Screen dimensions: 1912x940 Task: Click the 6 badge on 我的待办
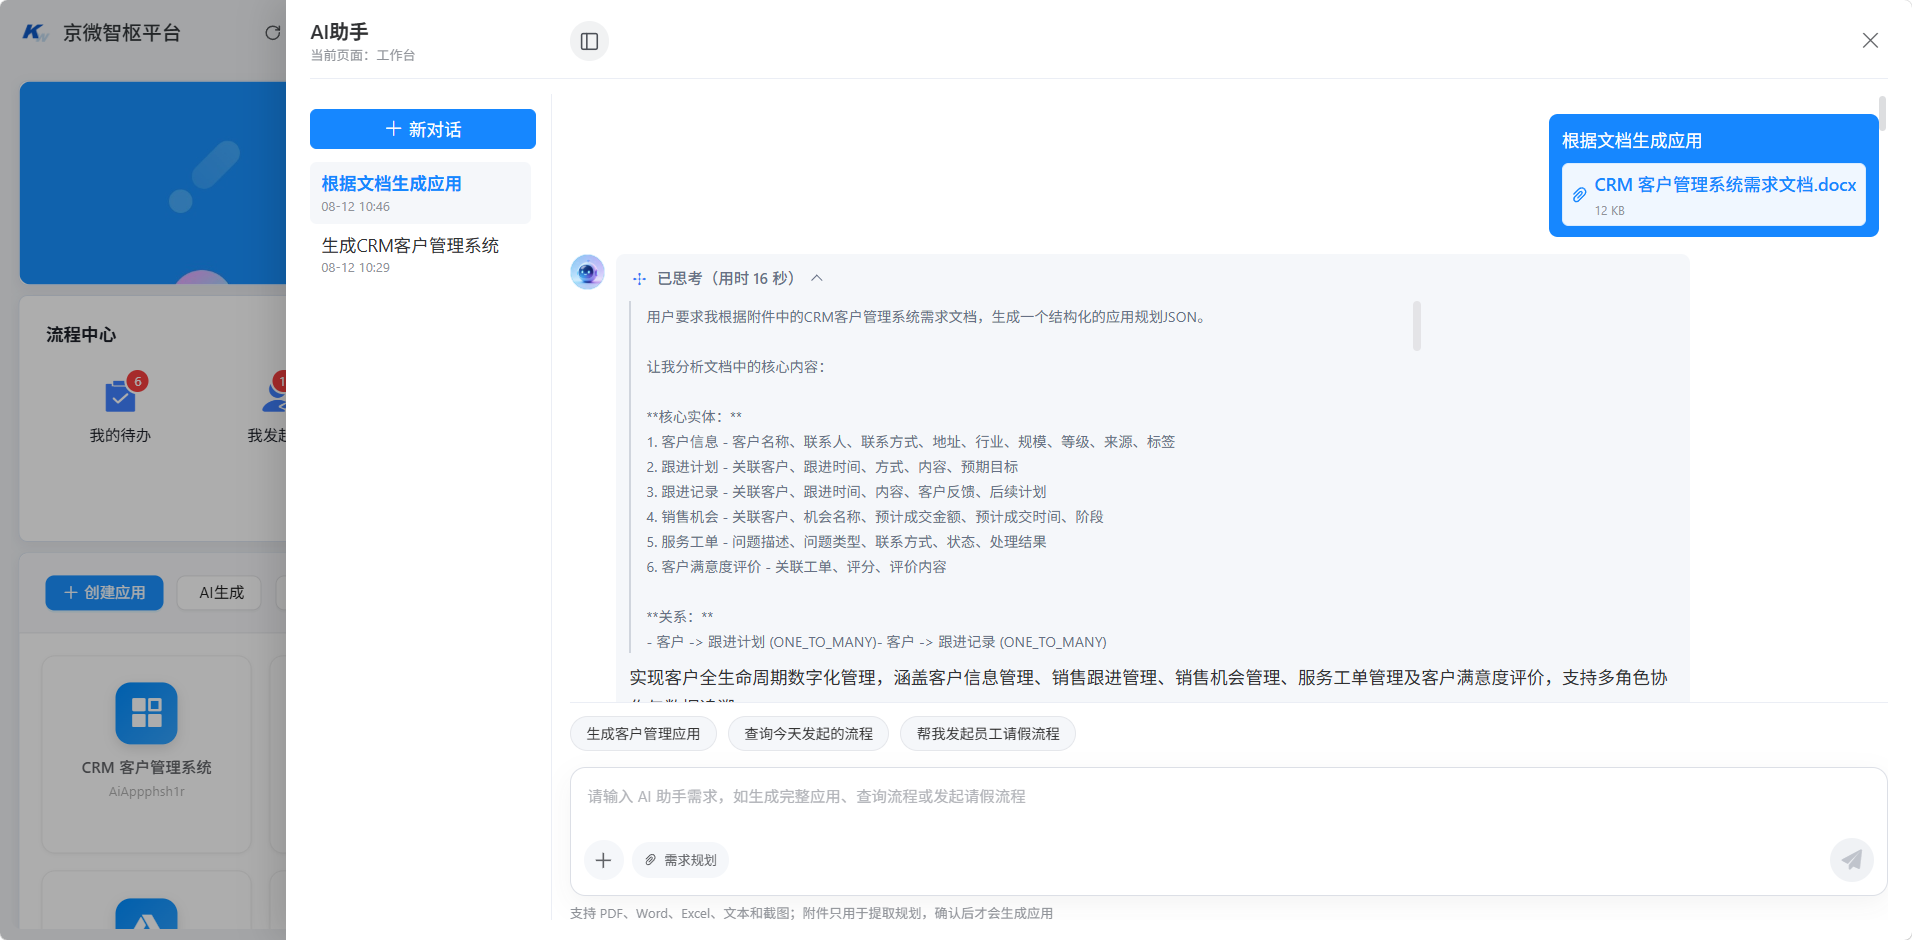click(138, 381)
